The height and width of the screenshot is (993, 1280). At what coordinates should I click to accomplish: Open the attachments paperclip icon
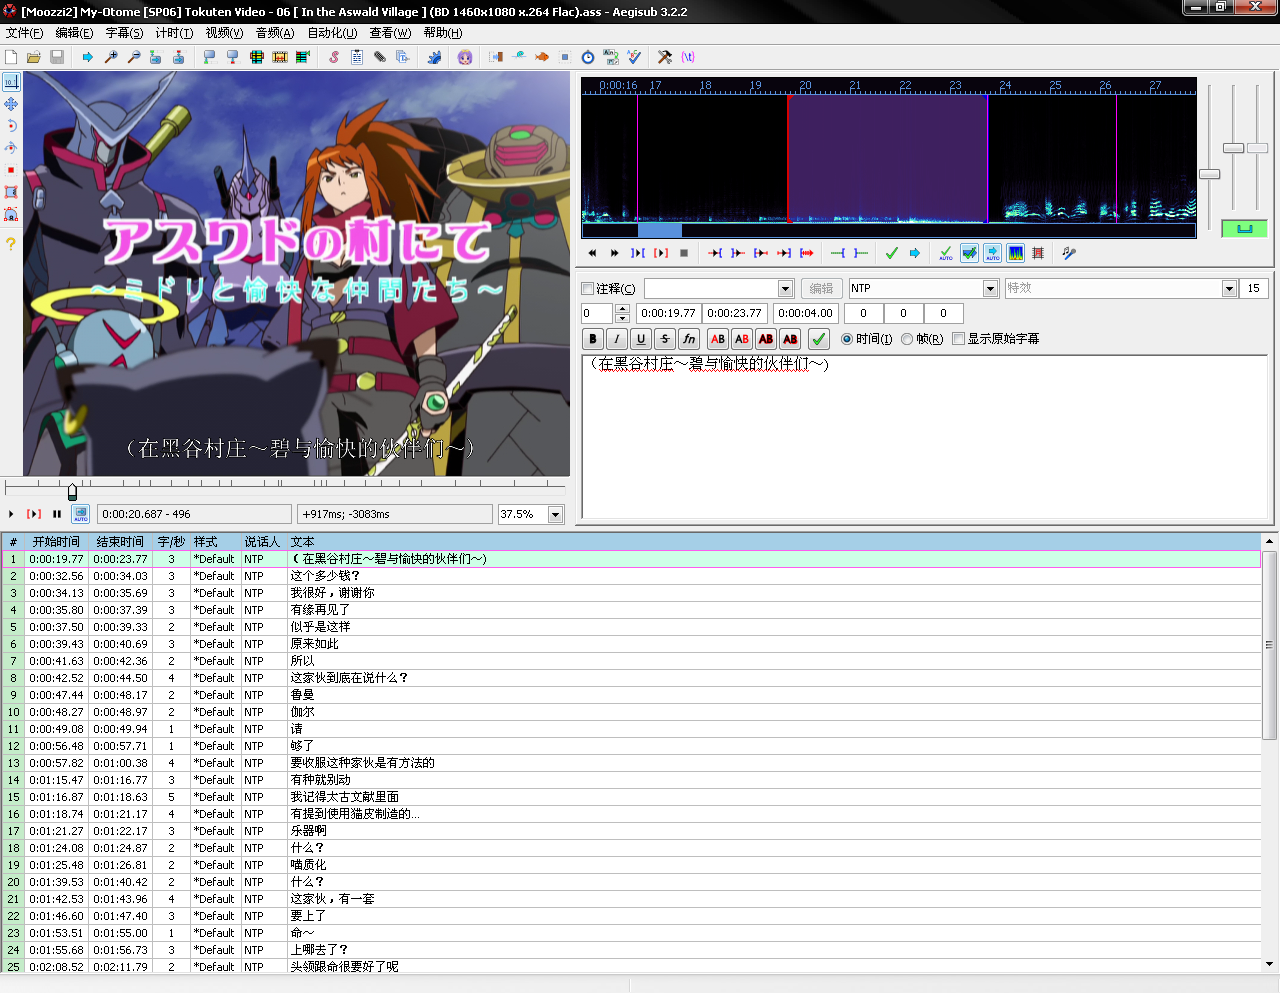tap(380, 57)
